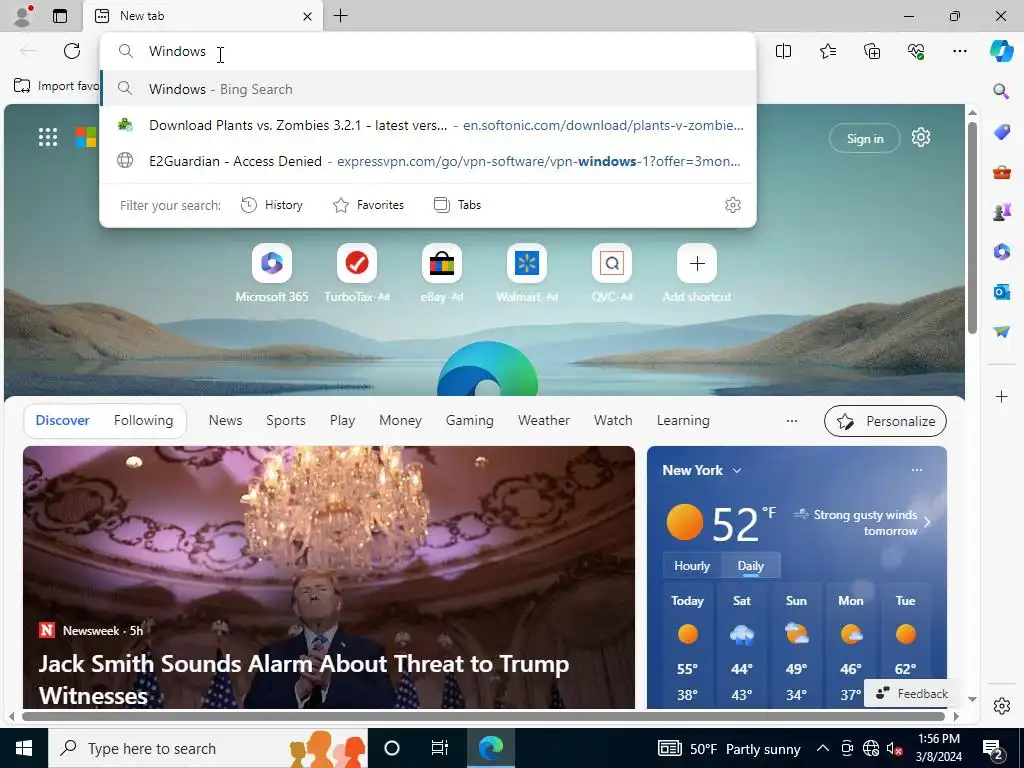Screen dimensions: 1024x768
Task: Open sidebar Games chess icon
Action: pyautogui.click(x=1001, y=212)
